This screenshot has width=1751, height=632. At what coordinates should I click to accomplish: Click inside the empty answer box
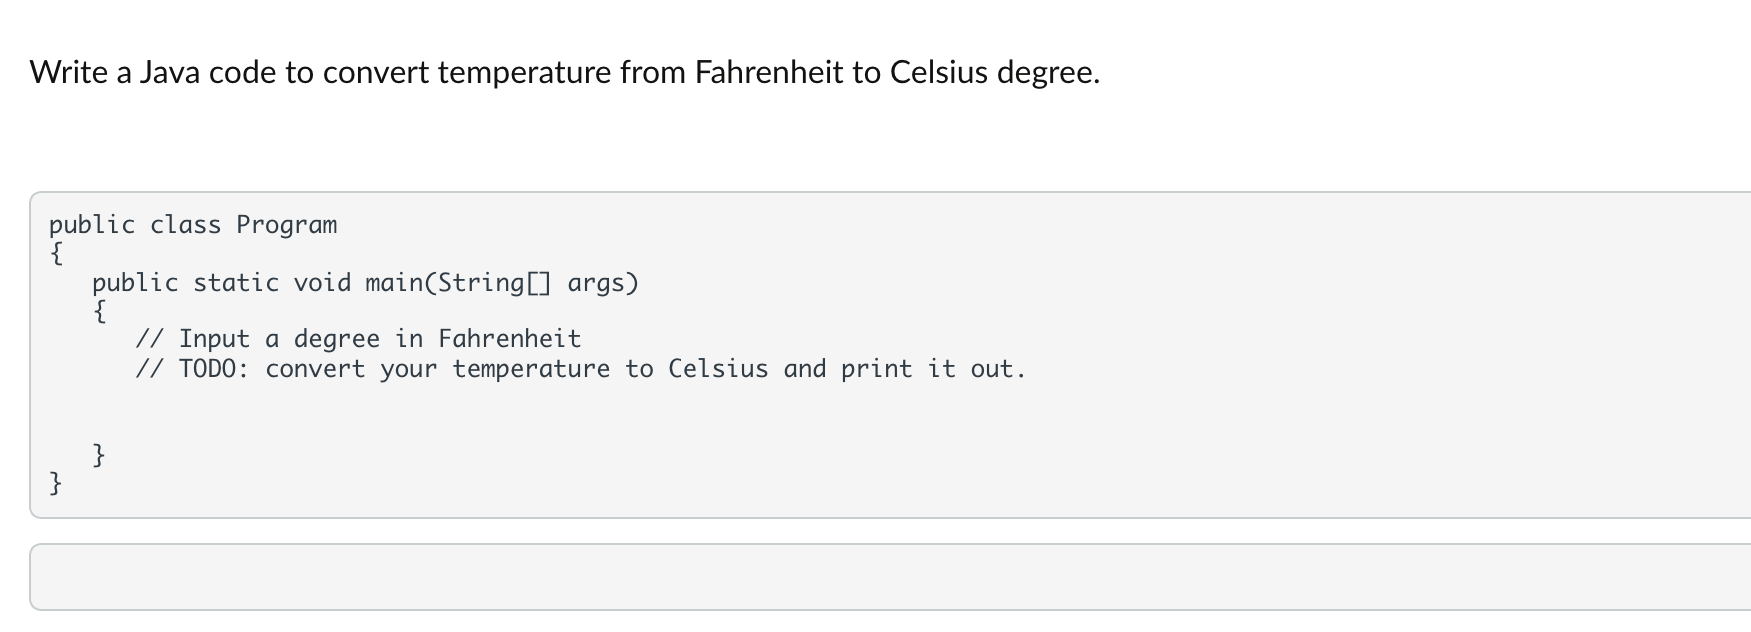click(890, 577)
